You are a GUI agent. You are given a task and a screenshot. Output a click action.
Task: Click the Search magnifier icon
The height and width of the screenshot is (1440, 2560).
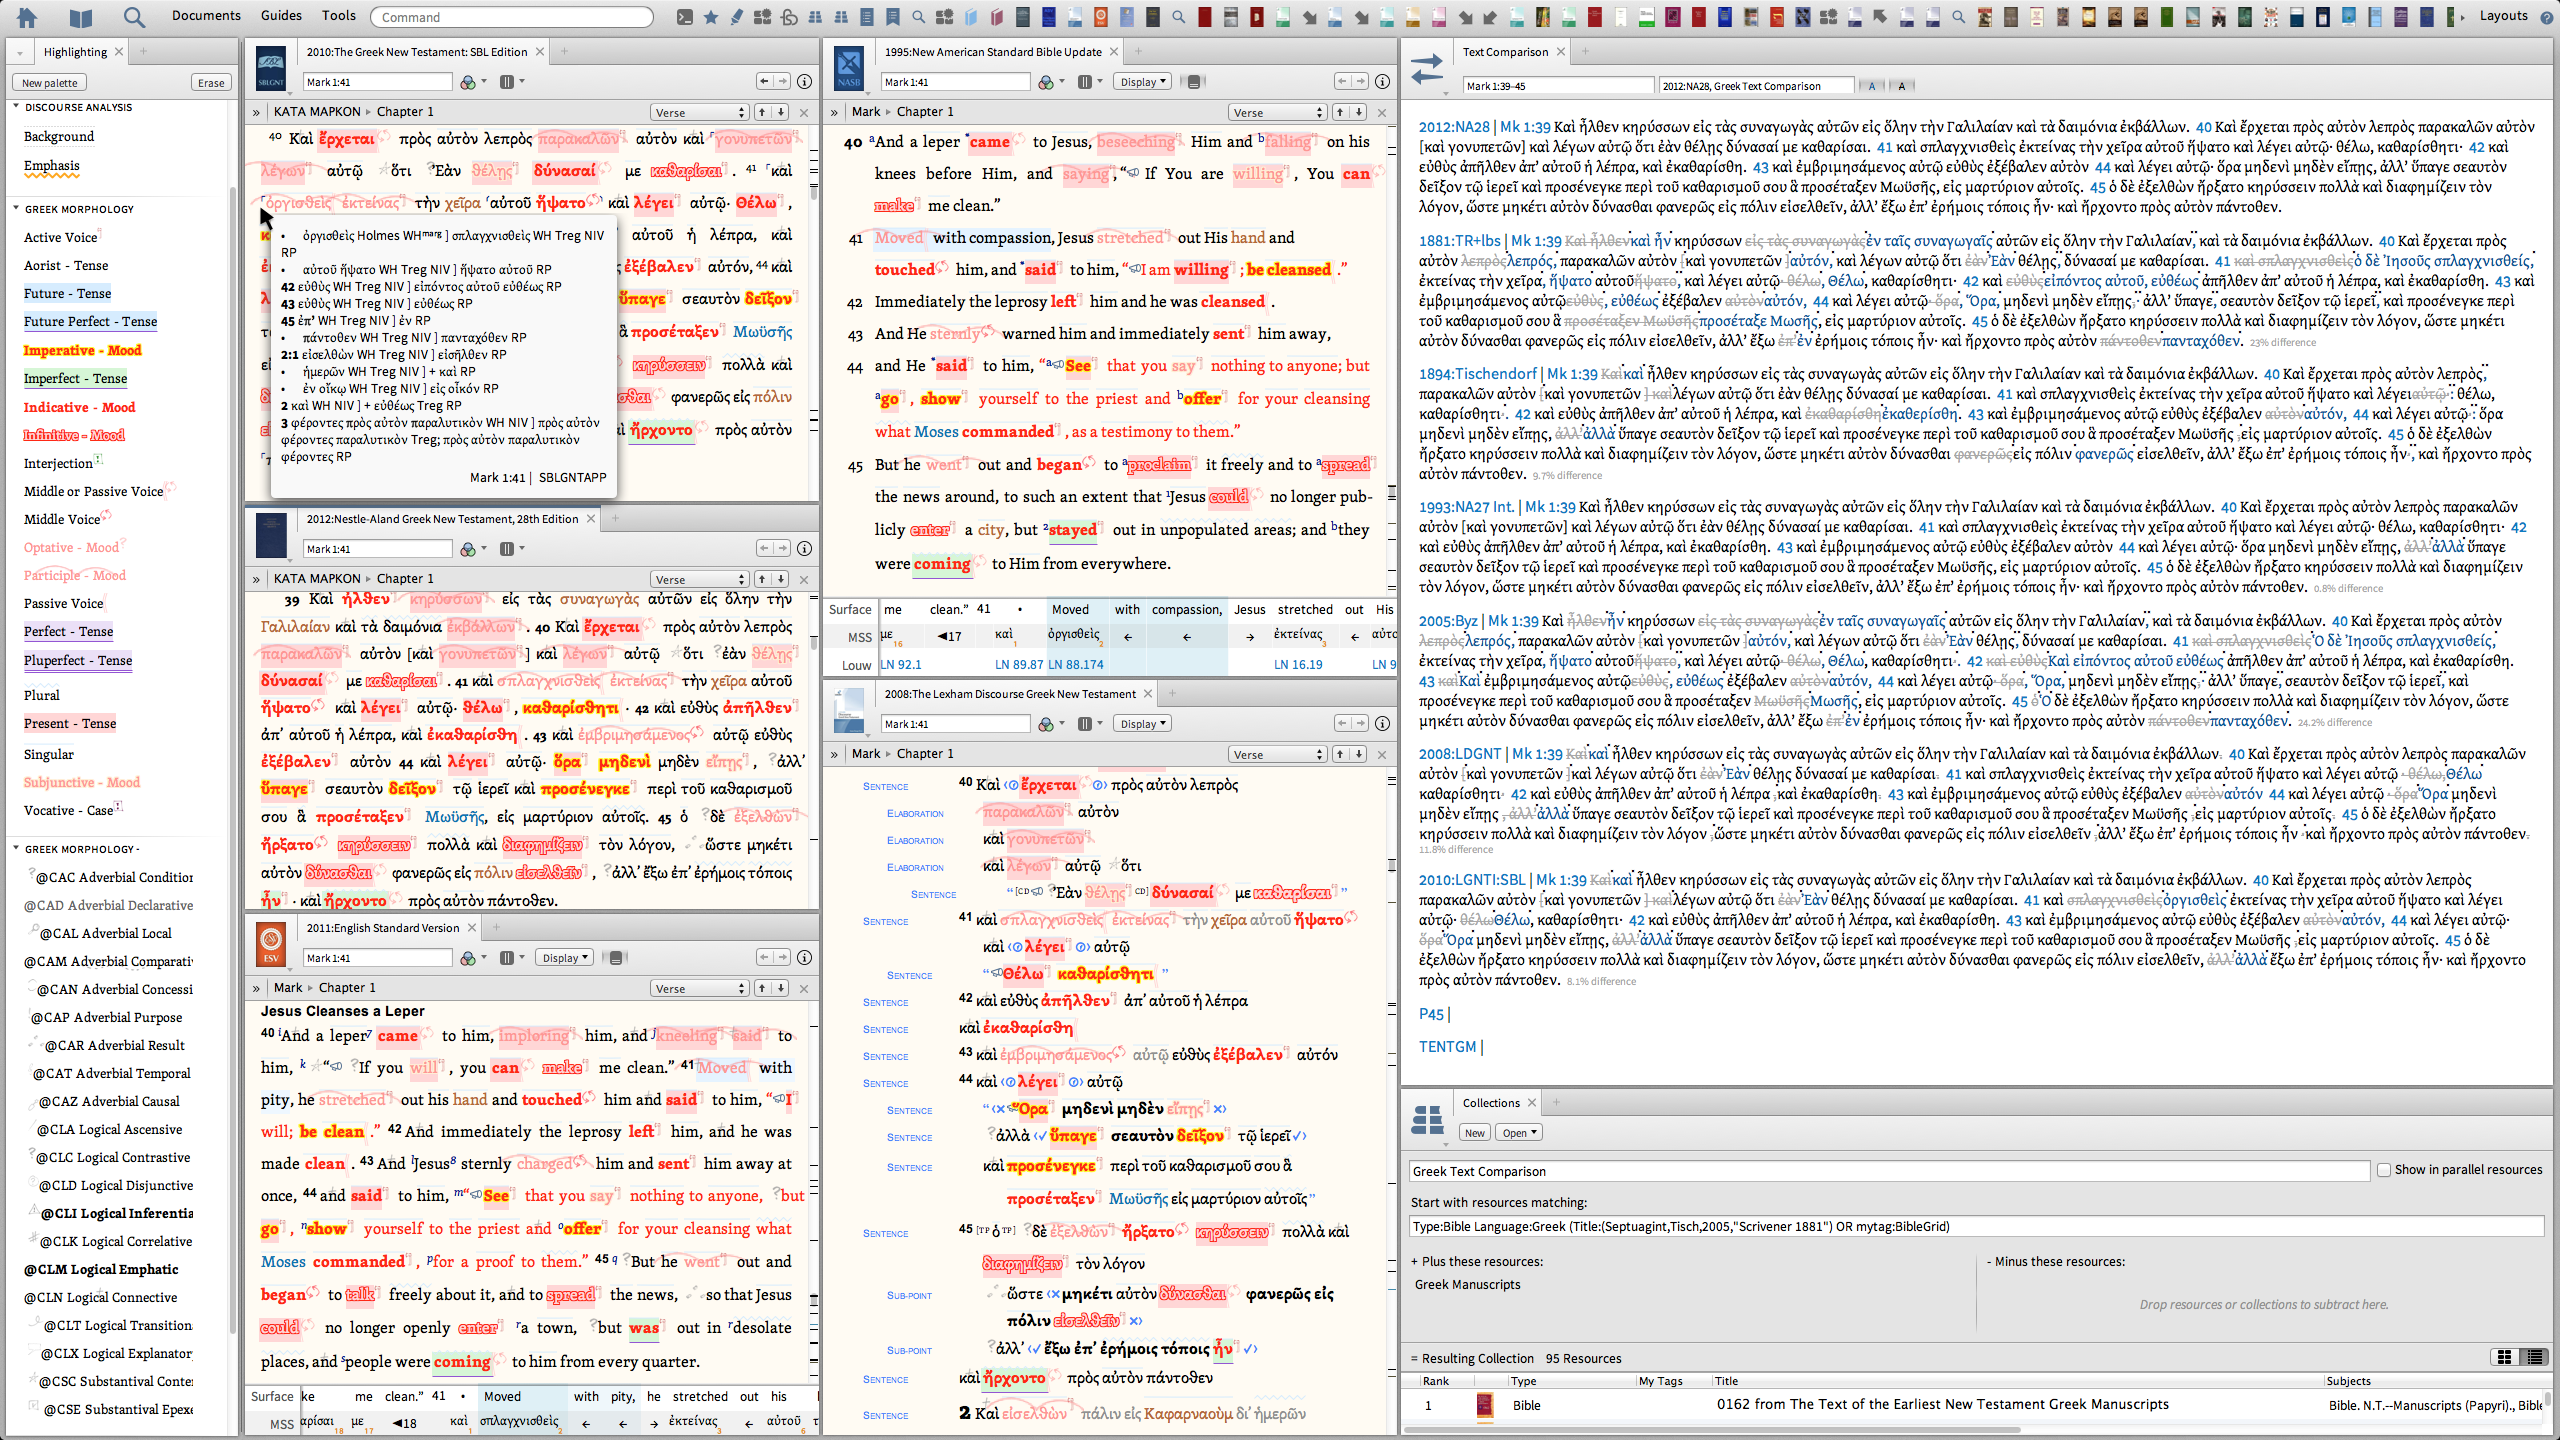tap(133, 16)
